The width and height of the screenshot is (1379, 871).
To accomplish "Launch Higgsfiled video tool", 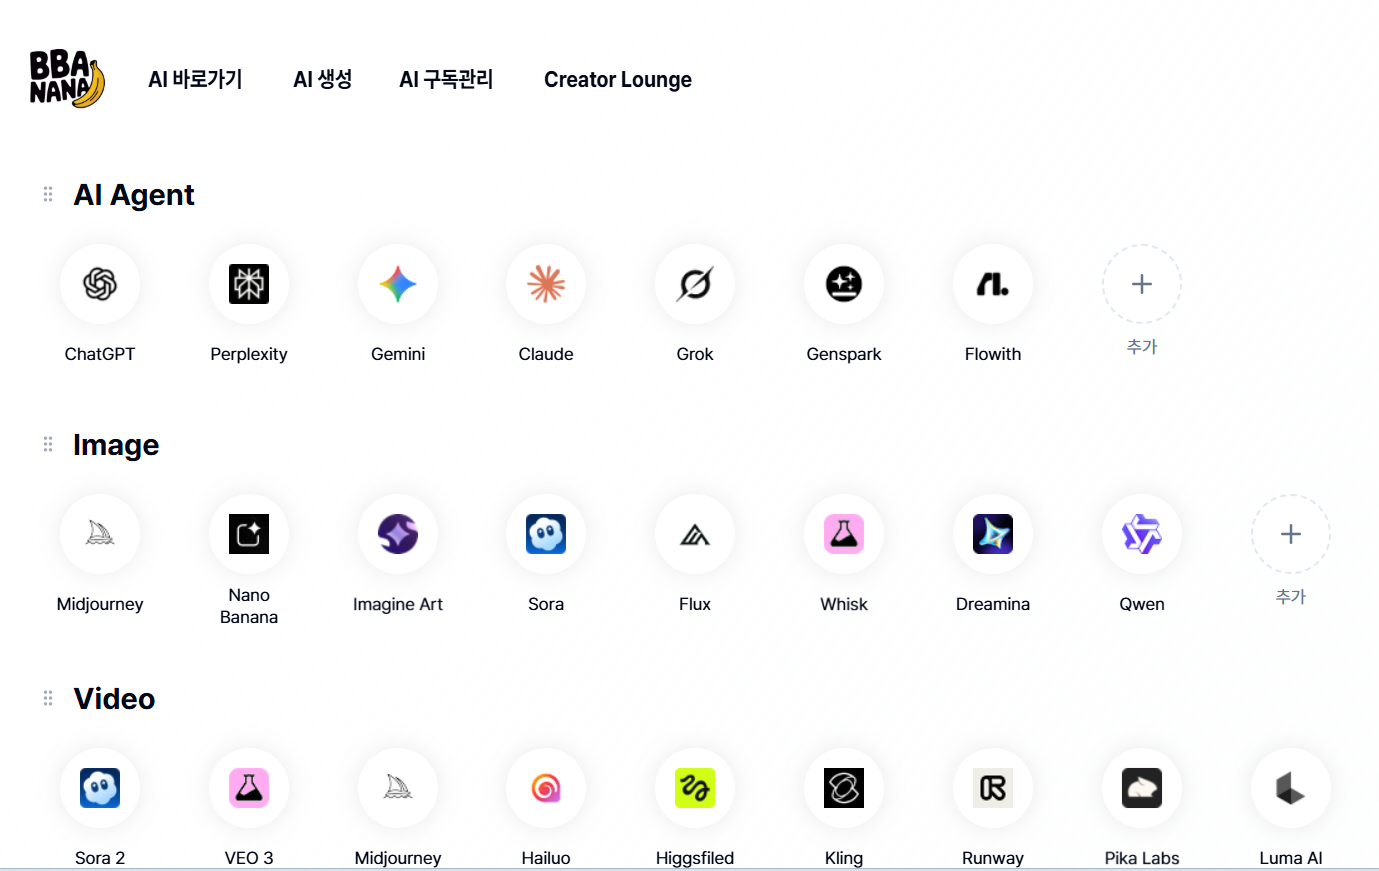I will [x=695, y=788].
